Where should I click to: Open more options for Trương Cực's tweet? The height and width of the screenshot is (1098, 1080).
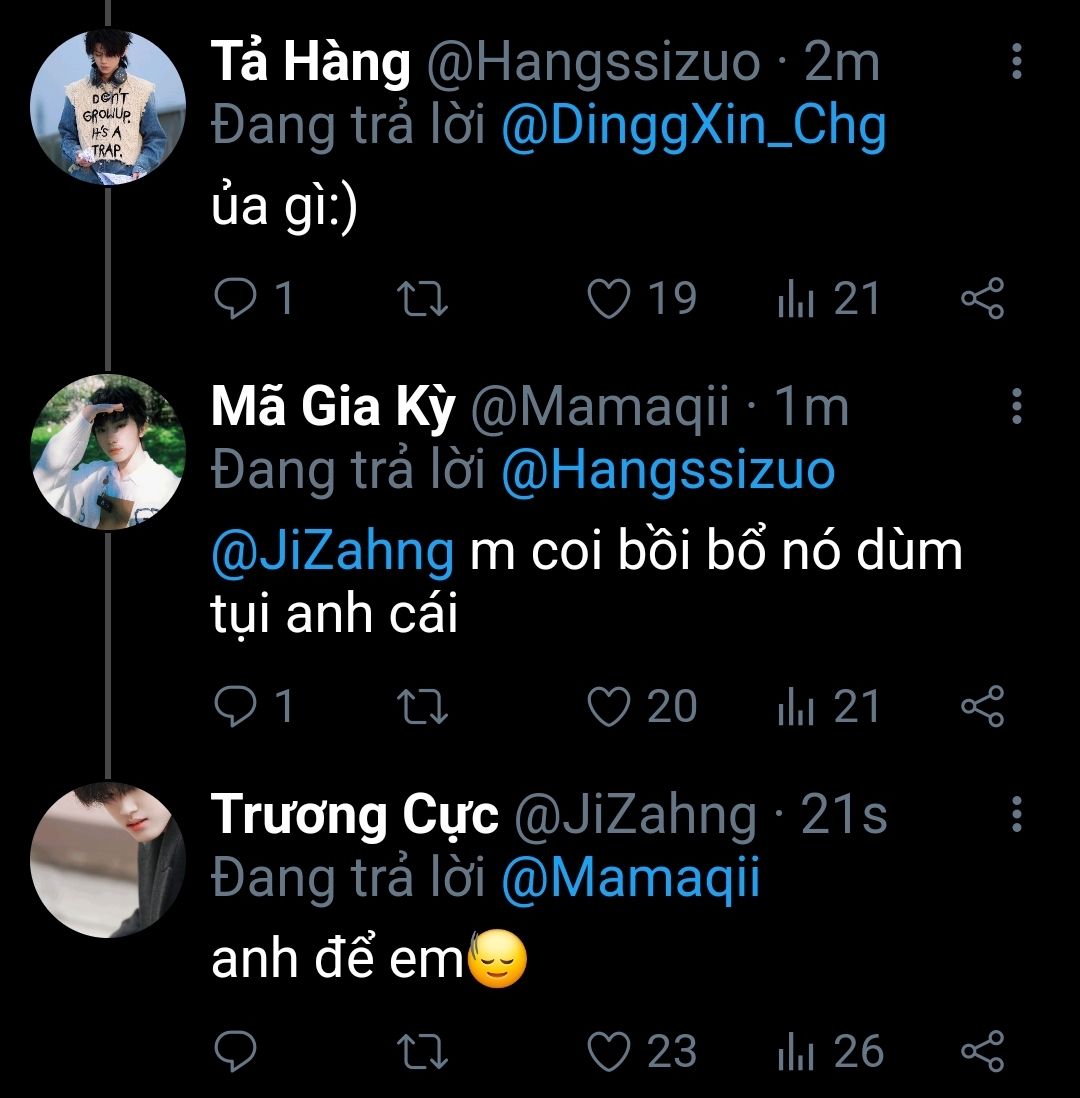(1016, 815)
